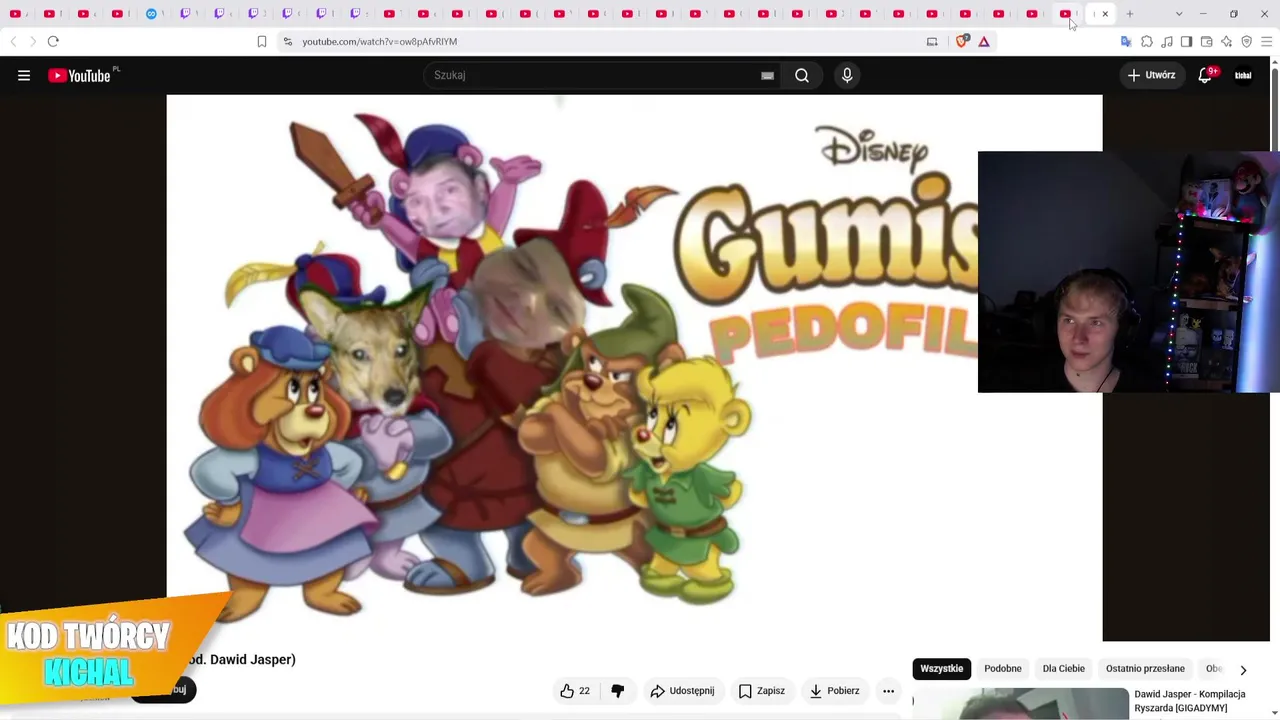Open more actions ellipsis menu
1280x720 pixels.
tap(888, 691)
